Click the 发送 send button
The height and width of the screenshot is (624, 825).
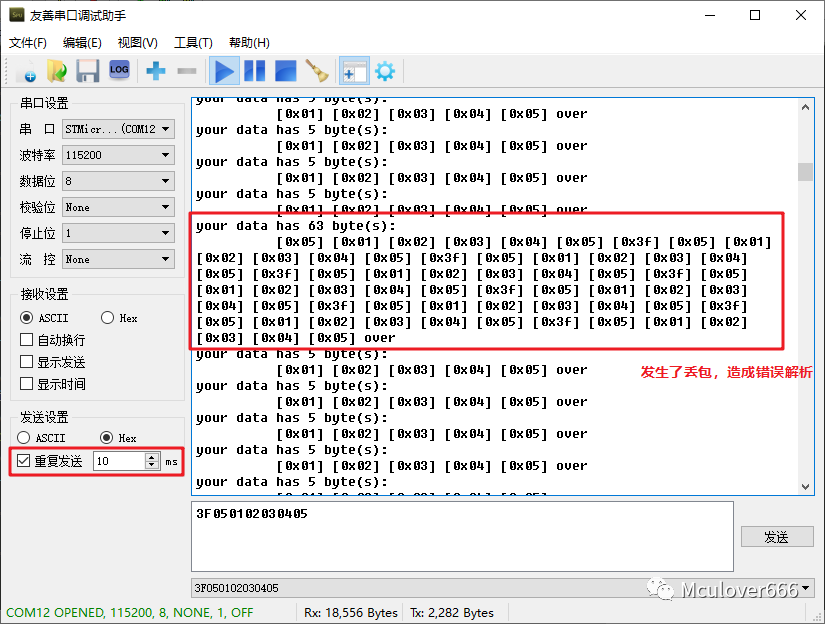click(777, 537)
